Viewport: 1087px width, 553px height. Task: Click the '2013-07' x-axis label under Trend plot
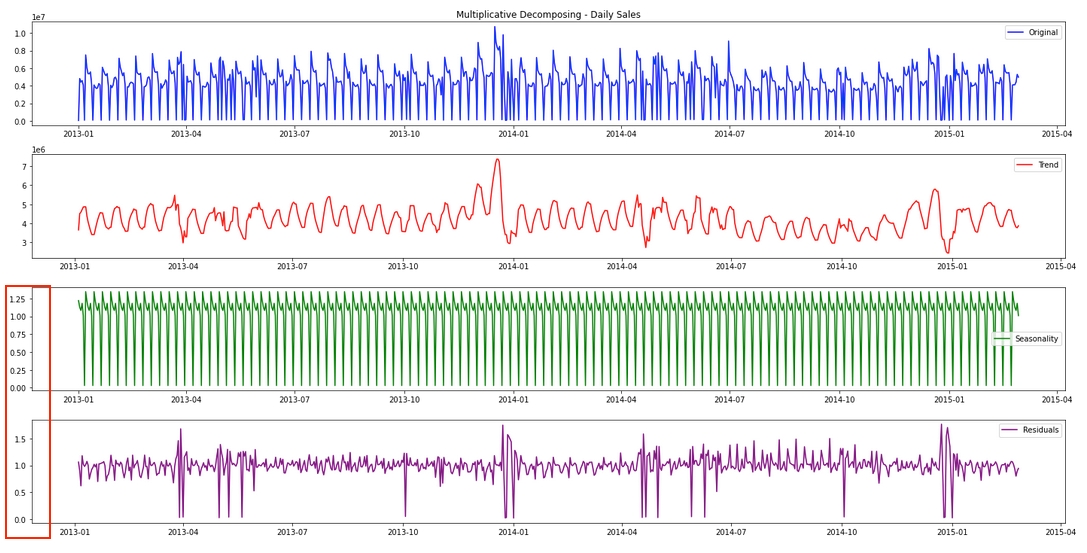[294, 267]
